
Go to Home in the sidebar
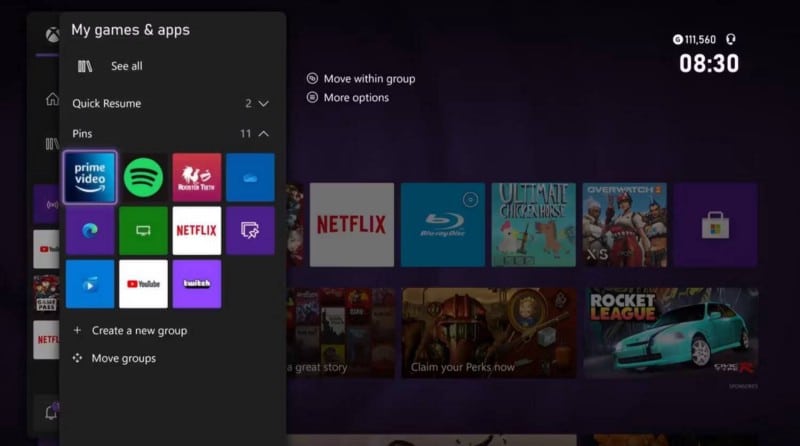[x=52, y=99]
